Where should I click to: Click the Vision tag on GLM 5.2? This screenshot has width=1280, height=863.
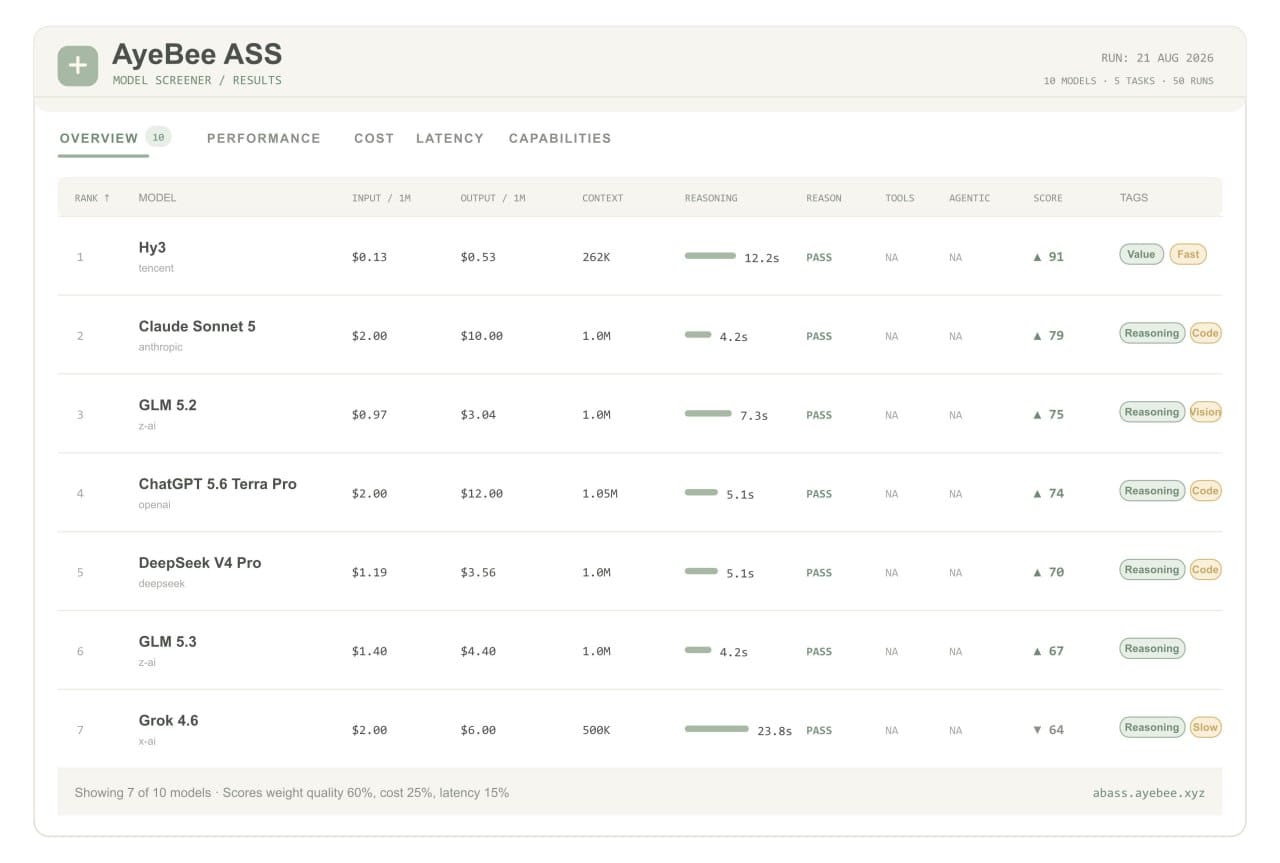click(x=1205, y=412)
